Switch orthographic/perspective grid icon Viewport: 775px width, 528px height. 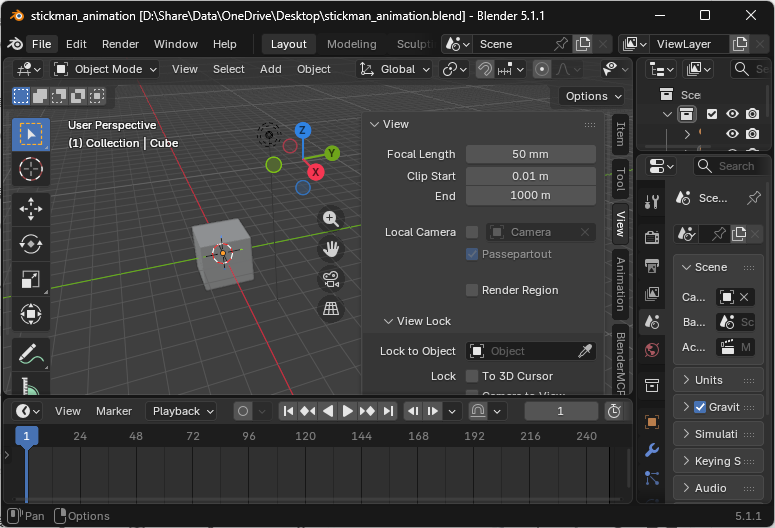tap(331, 309)
